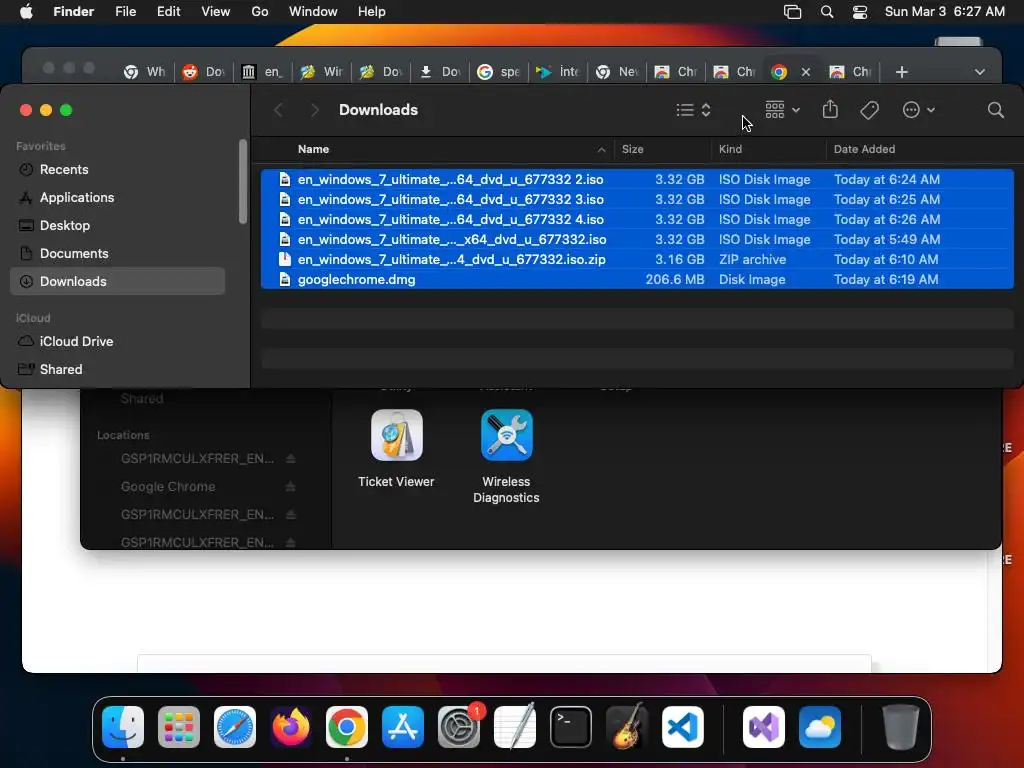Open Google Chrome from the Dock
This screenshot has width=1024, height=768.
click(347, 727)
